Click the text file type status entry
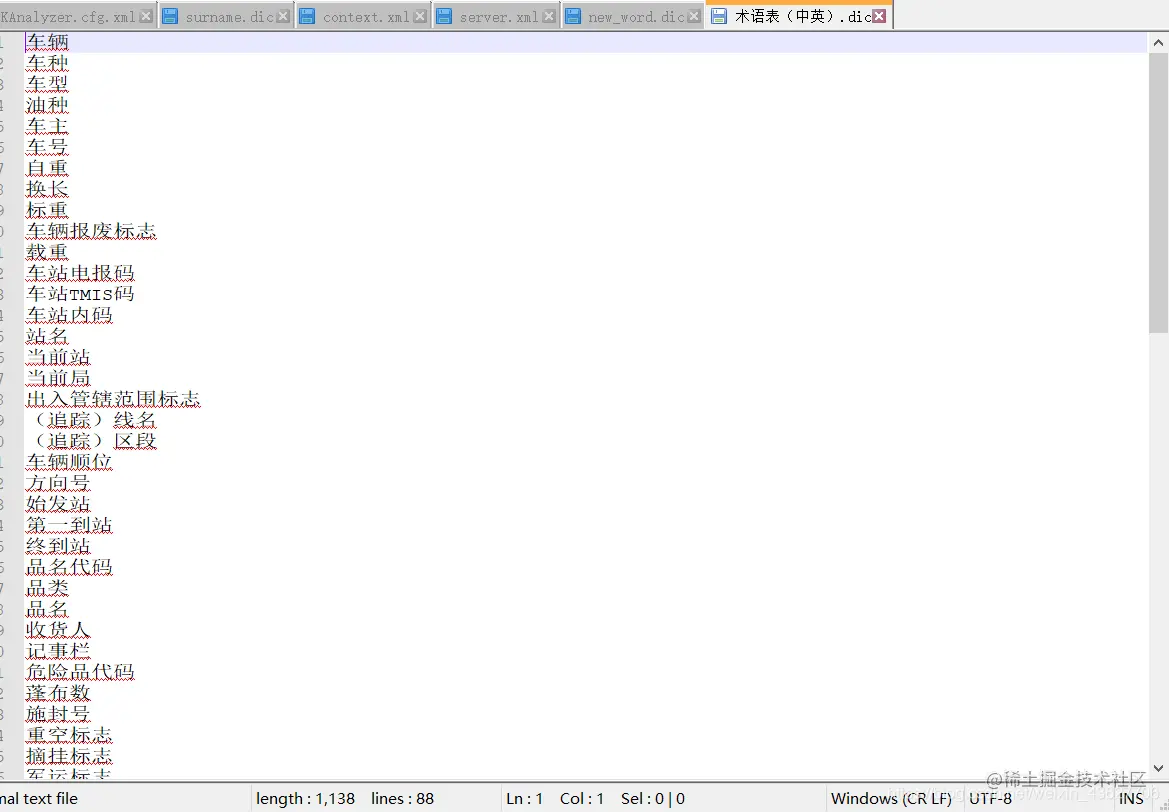This screenshot has width=1169, height=812. [x=39, y=799]
